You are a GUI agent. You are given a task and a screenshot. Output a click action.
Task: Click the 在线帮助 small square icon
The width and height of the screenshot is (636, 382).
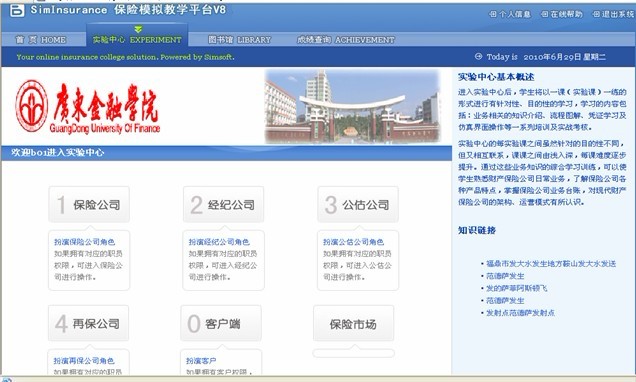[545, 14]
